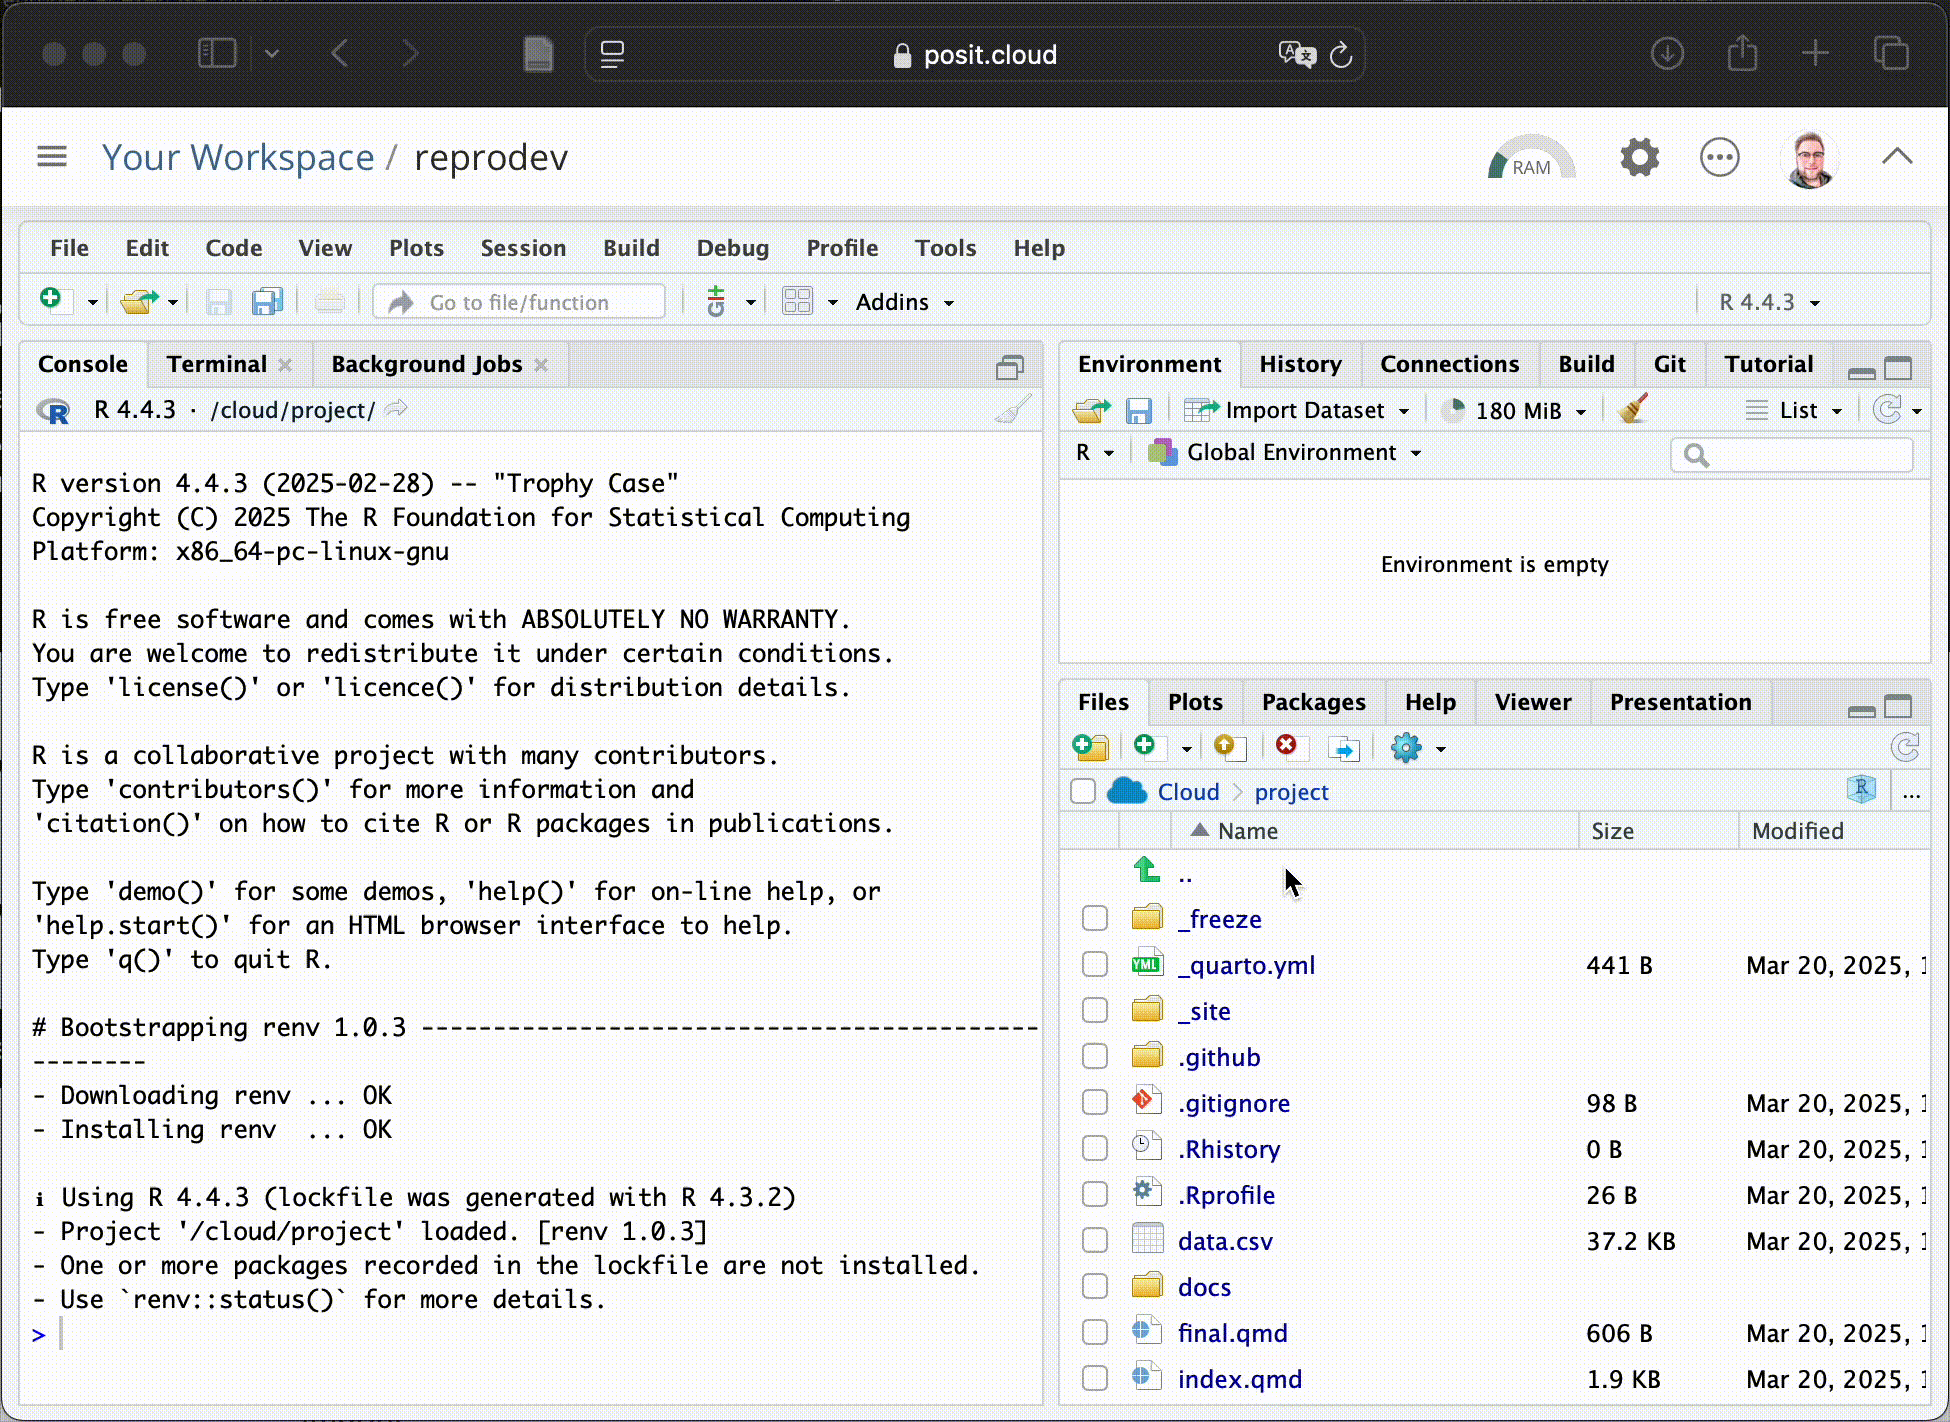Open Import Dataset in the Environment pane
Viewport: 1950px width, 1422px height.
click(x=1297, y=409)
